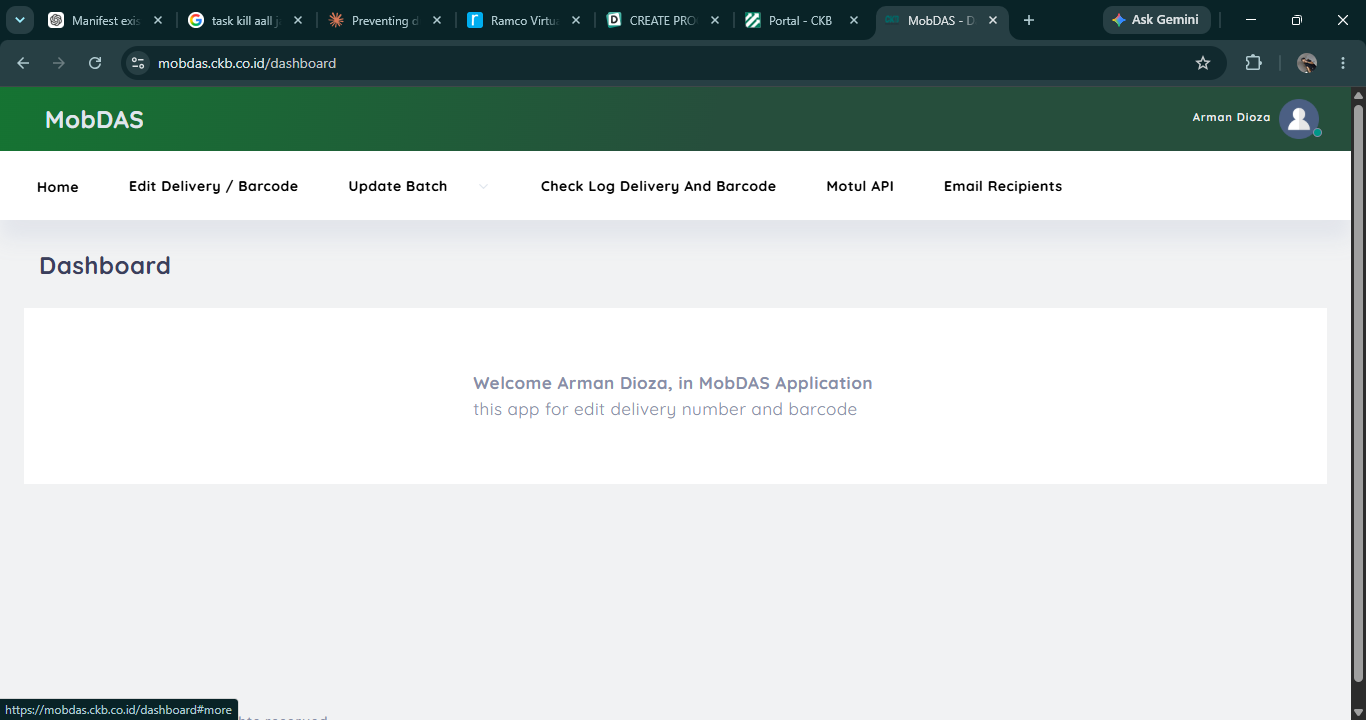Close the task kill aall tab
The image size is (1366, 720).
pyautogui.click(x=298, y=20)
